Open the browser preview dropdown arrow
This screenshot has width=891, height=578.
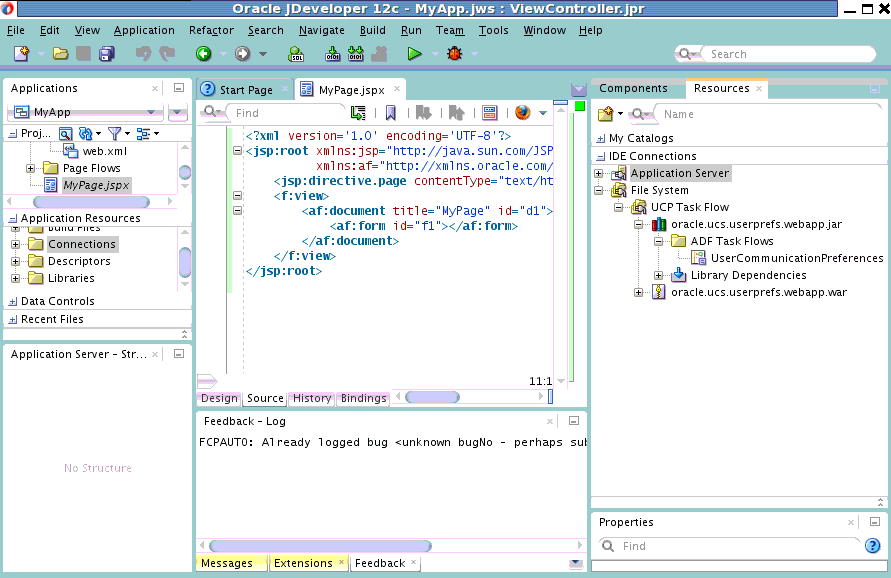pyautogui.click(x=543, y=113)
